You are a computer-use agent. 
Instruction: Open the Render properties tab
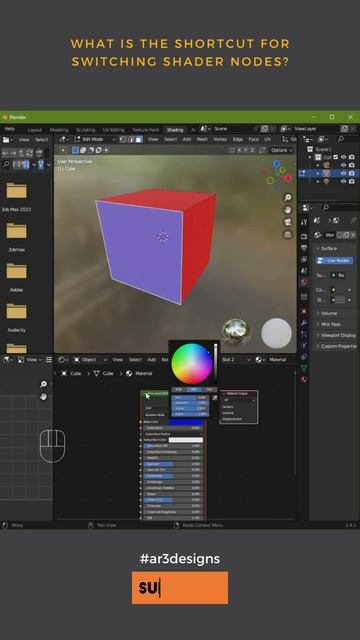(304, 236)
